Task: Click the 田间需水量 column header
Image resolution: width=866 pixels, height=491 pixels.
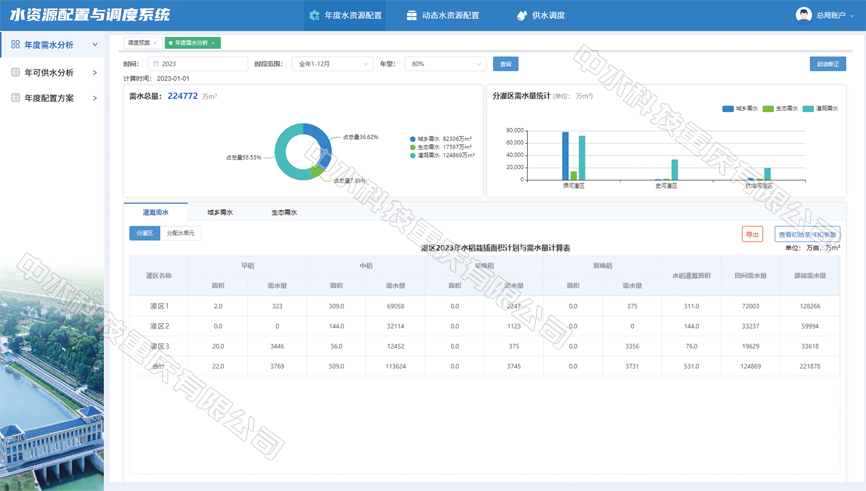Action: (751, 276)
